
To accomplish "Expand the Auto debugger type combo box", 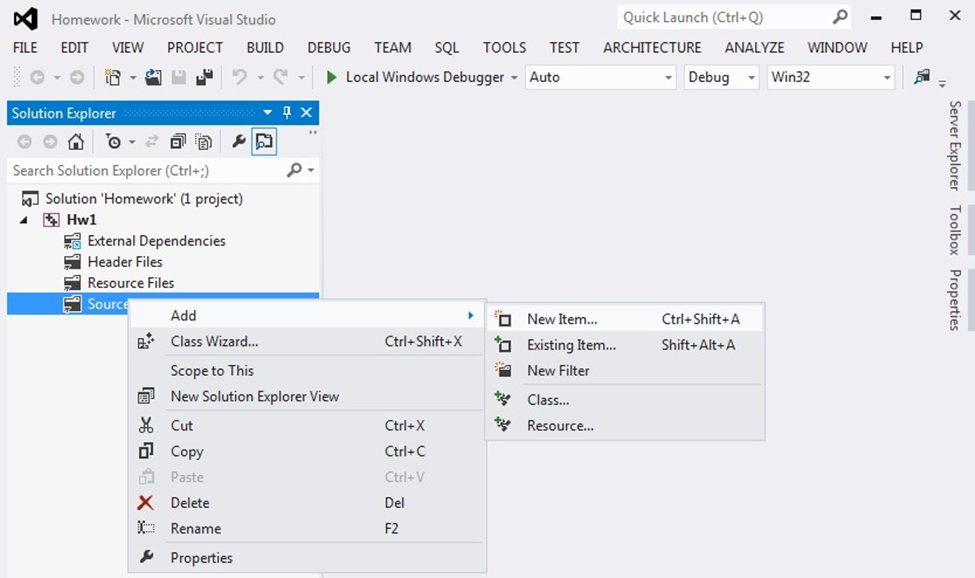I will 601,77.
